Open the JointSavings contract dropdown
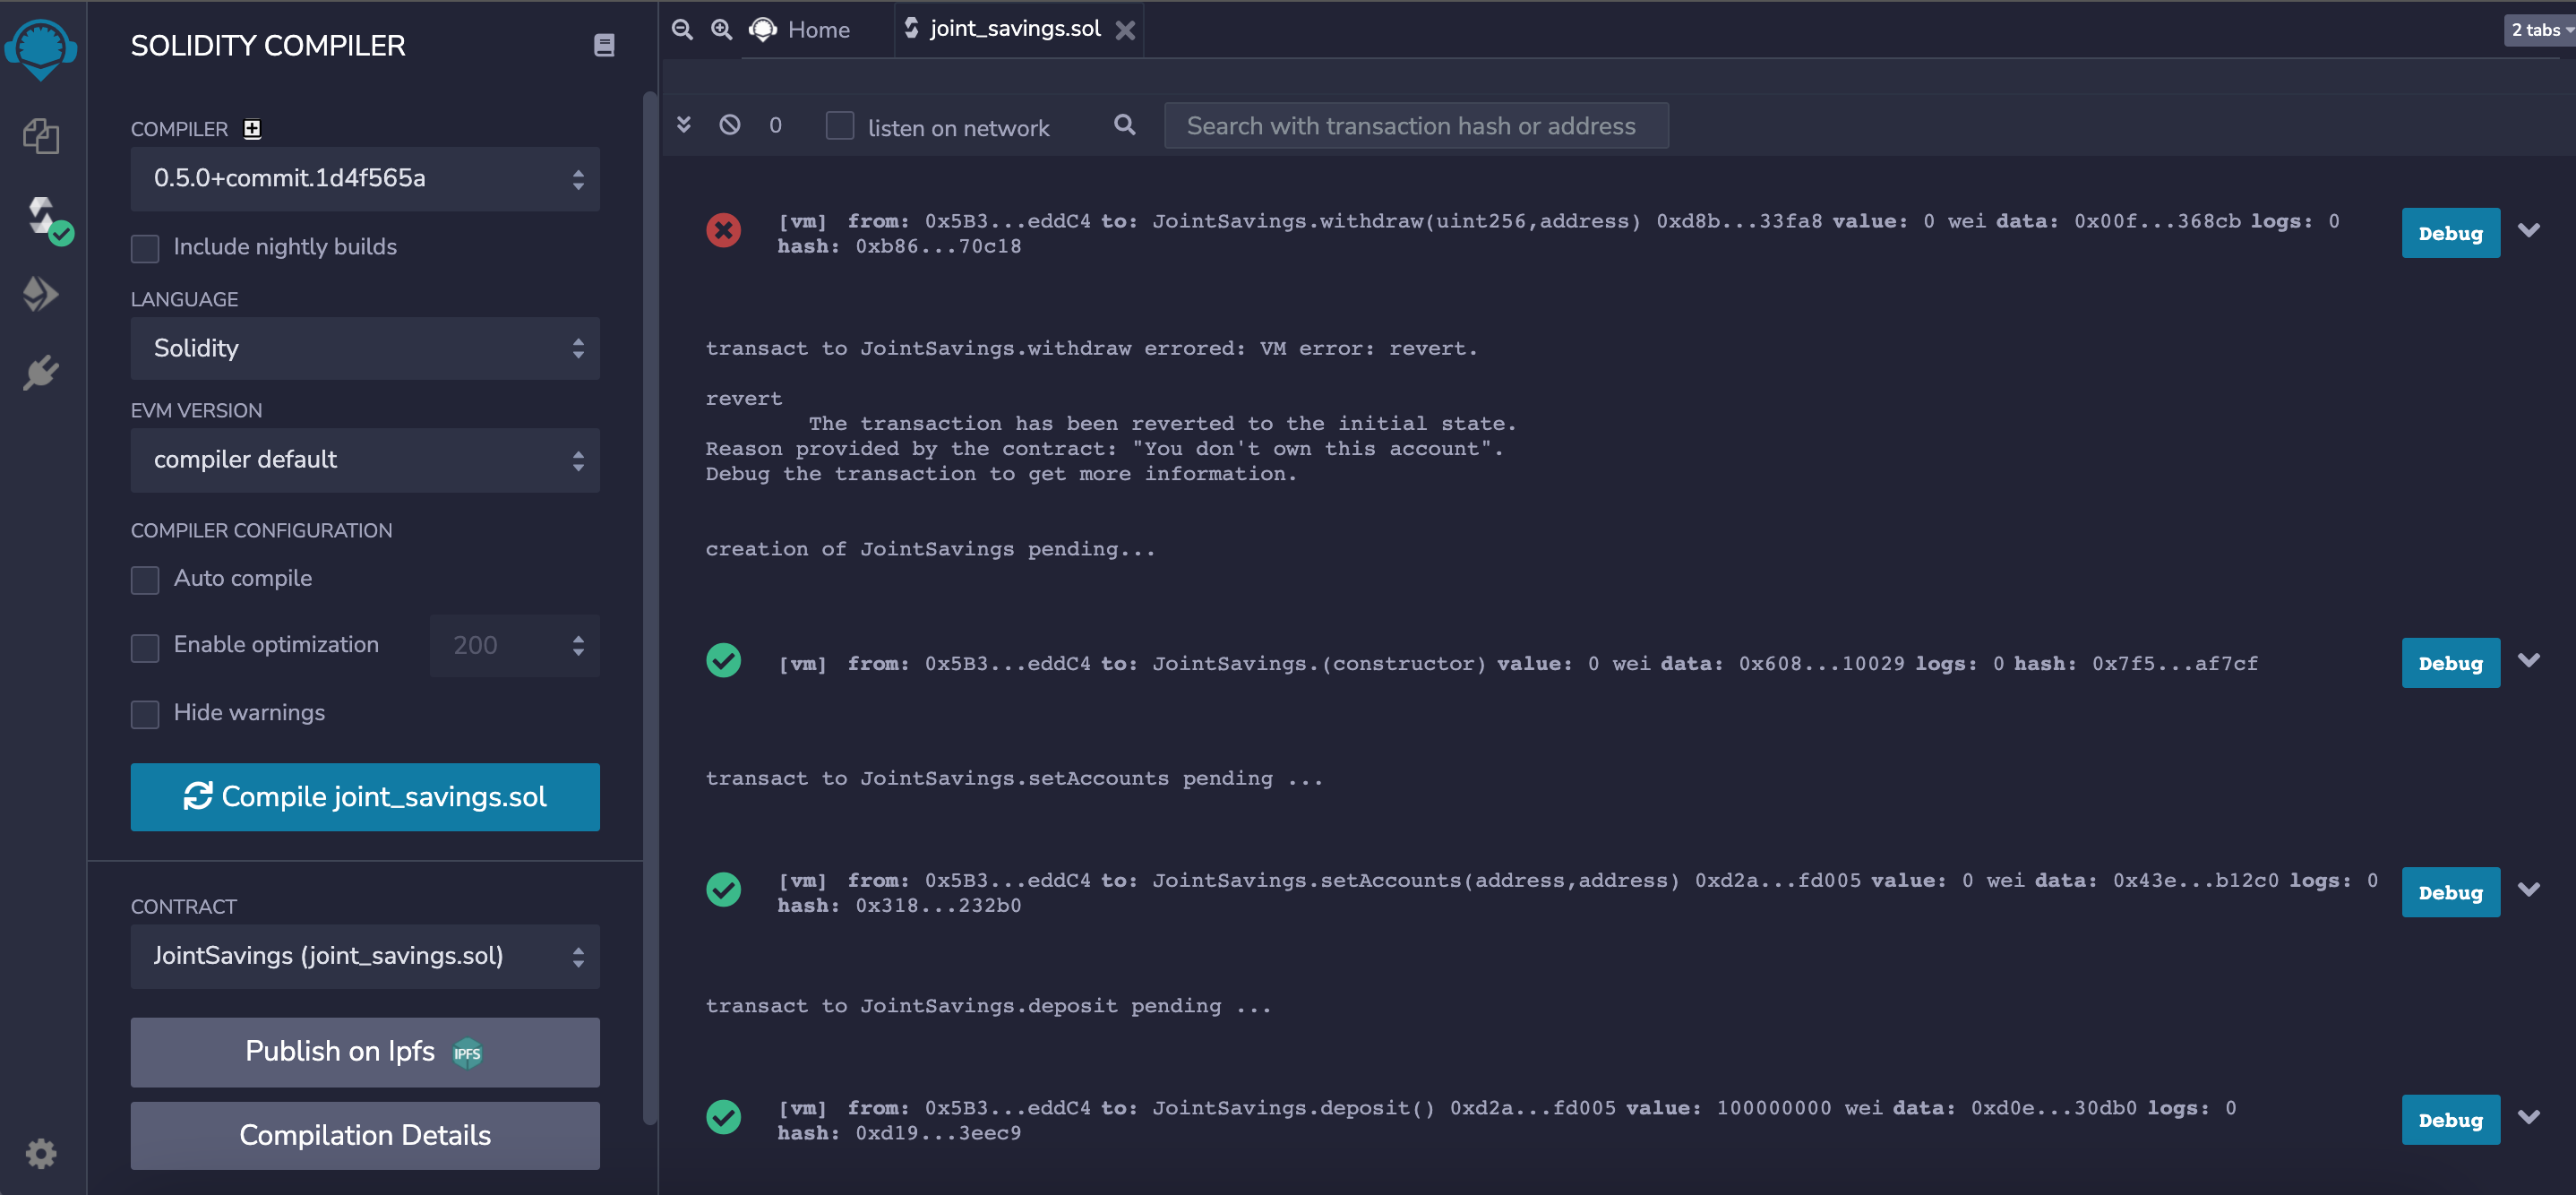Screen dimensions: 2576x1195 [365, 957]
